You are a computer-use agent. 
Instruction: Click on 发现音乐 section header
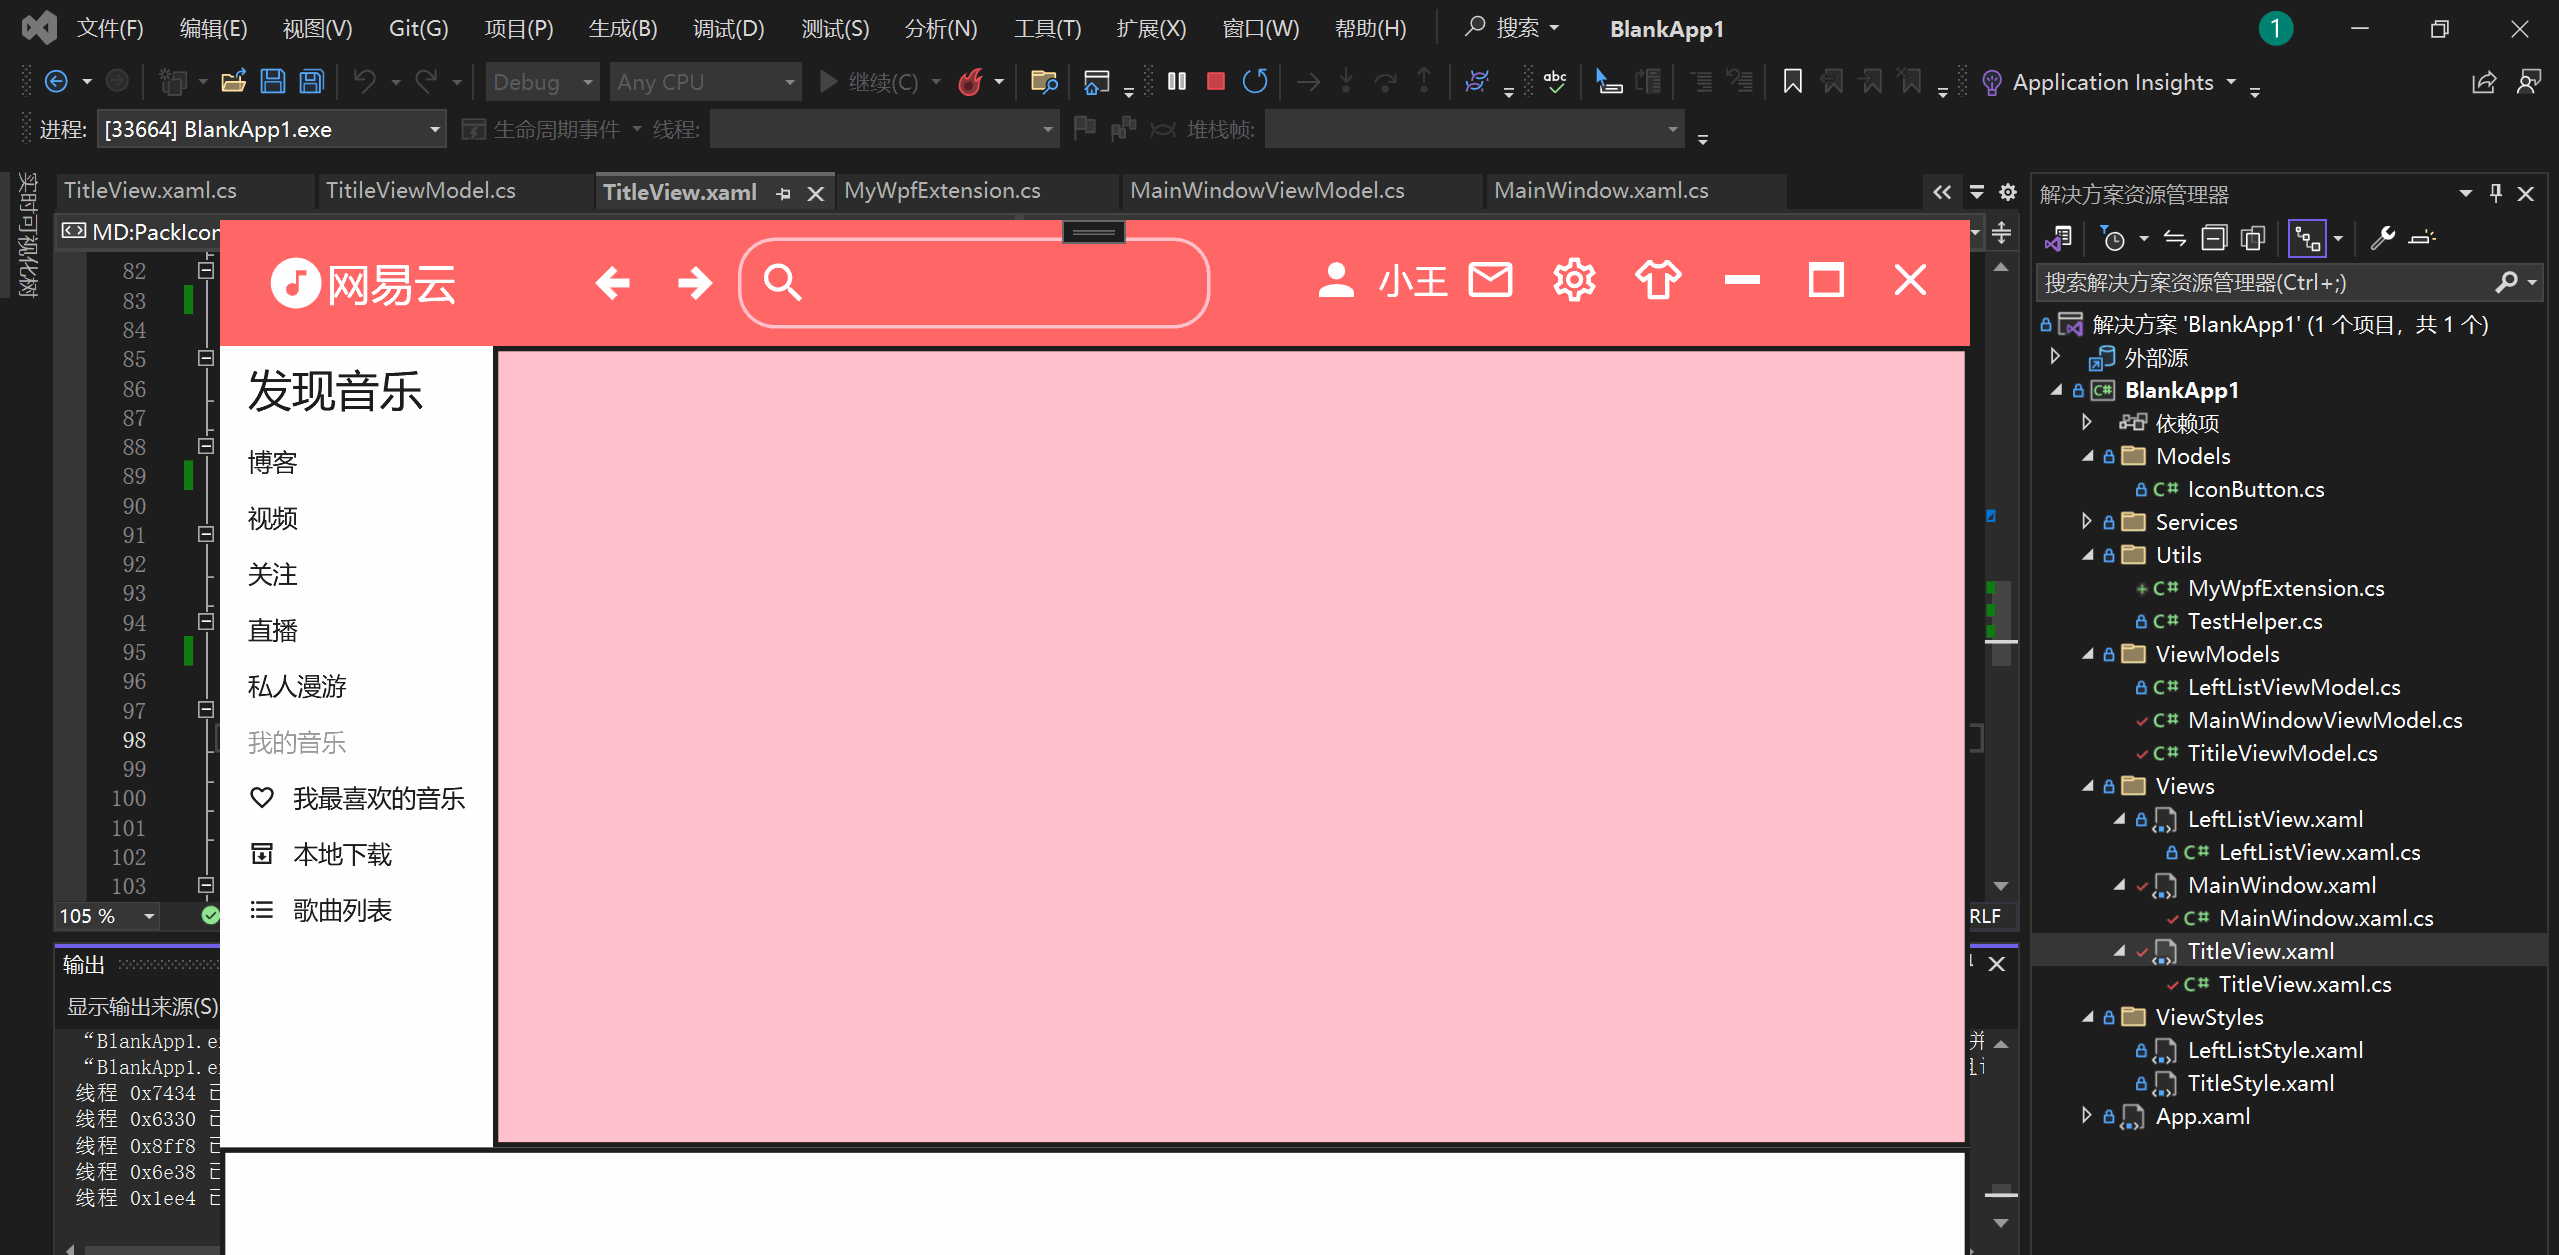pyautogui.click(x=336, y=388)
